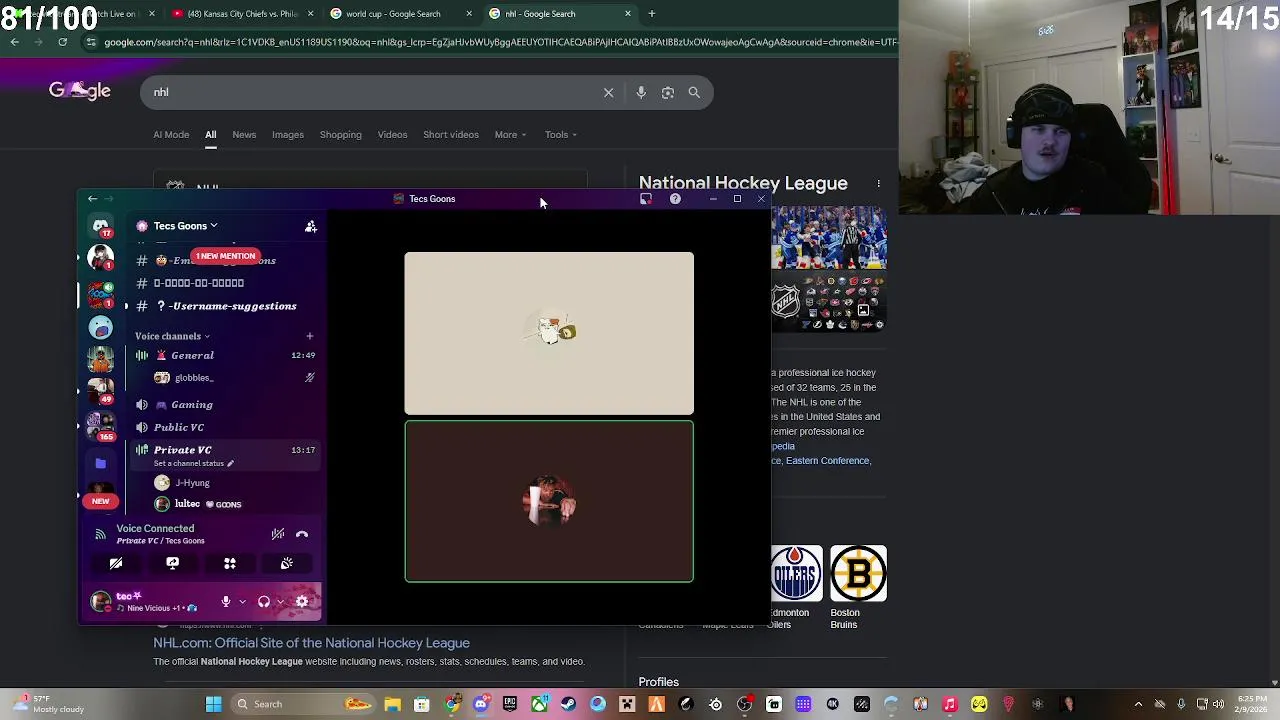Switch to News search results tab
This screenshot has height=720, width=1280.
click(x=244, y=135)
